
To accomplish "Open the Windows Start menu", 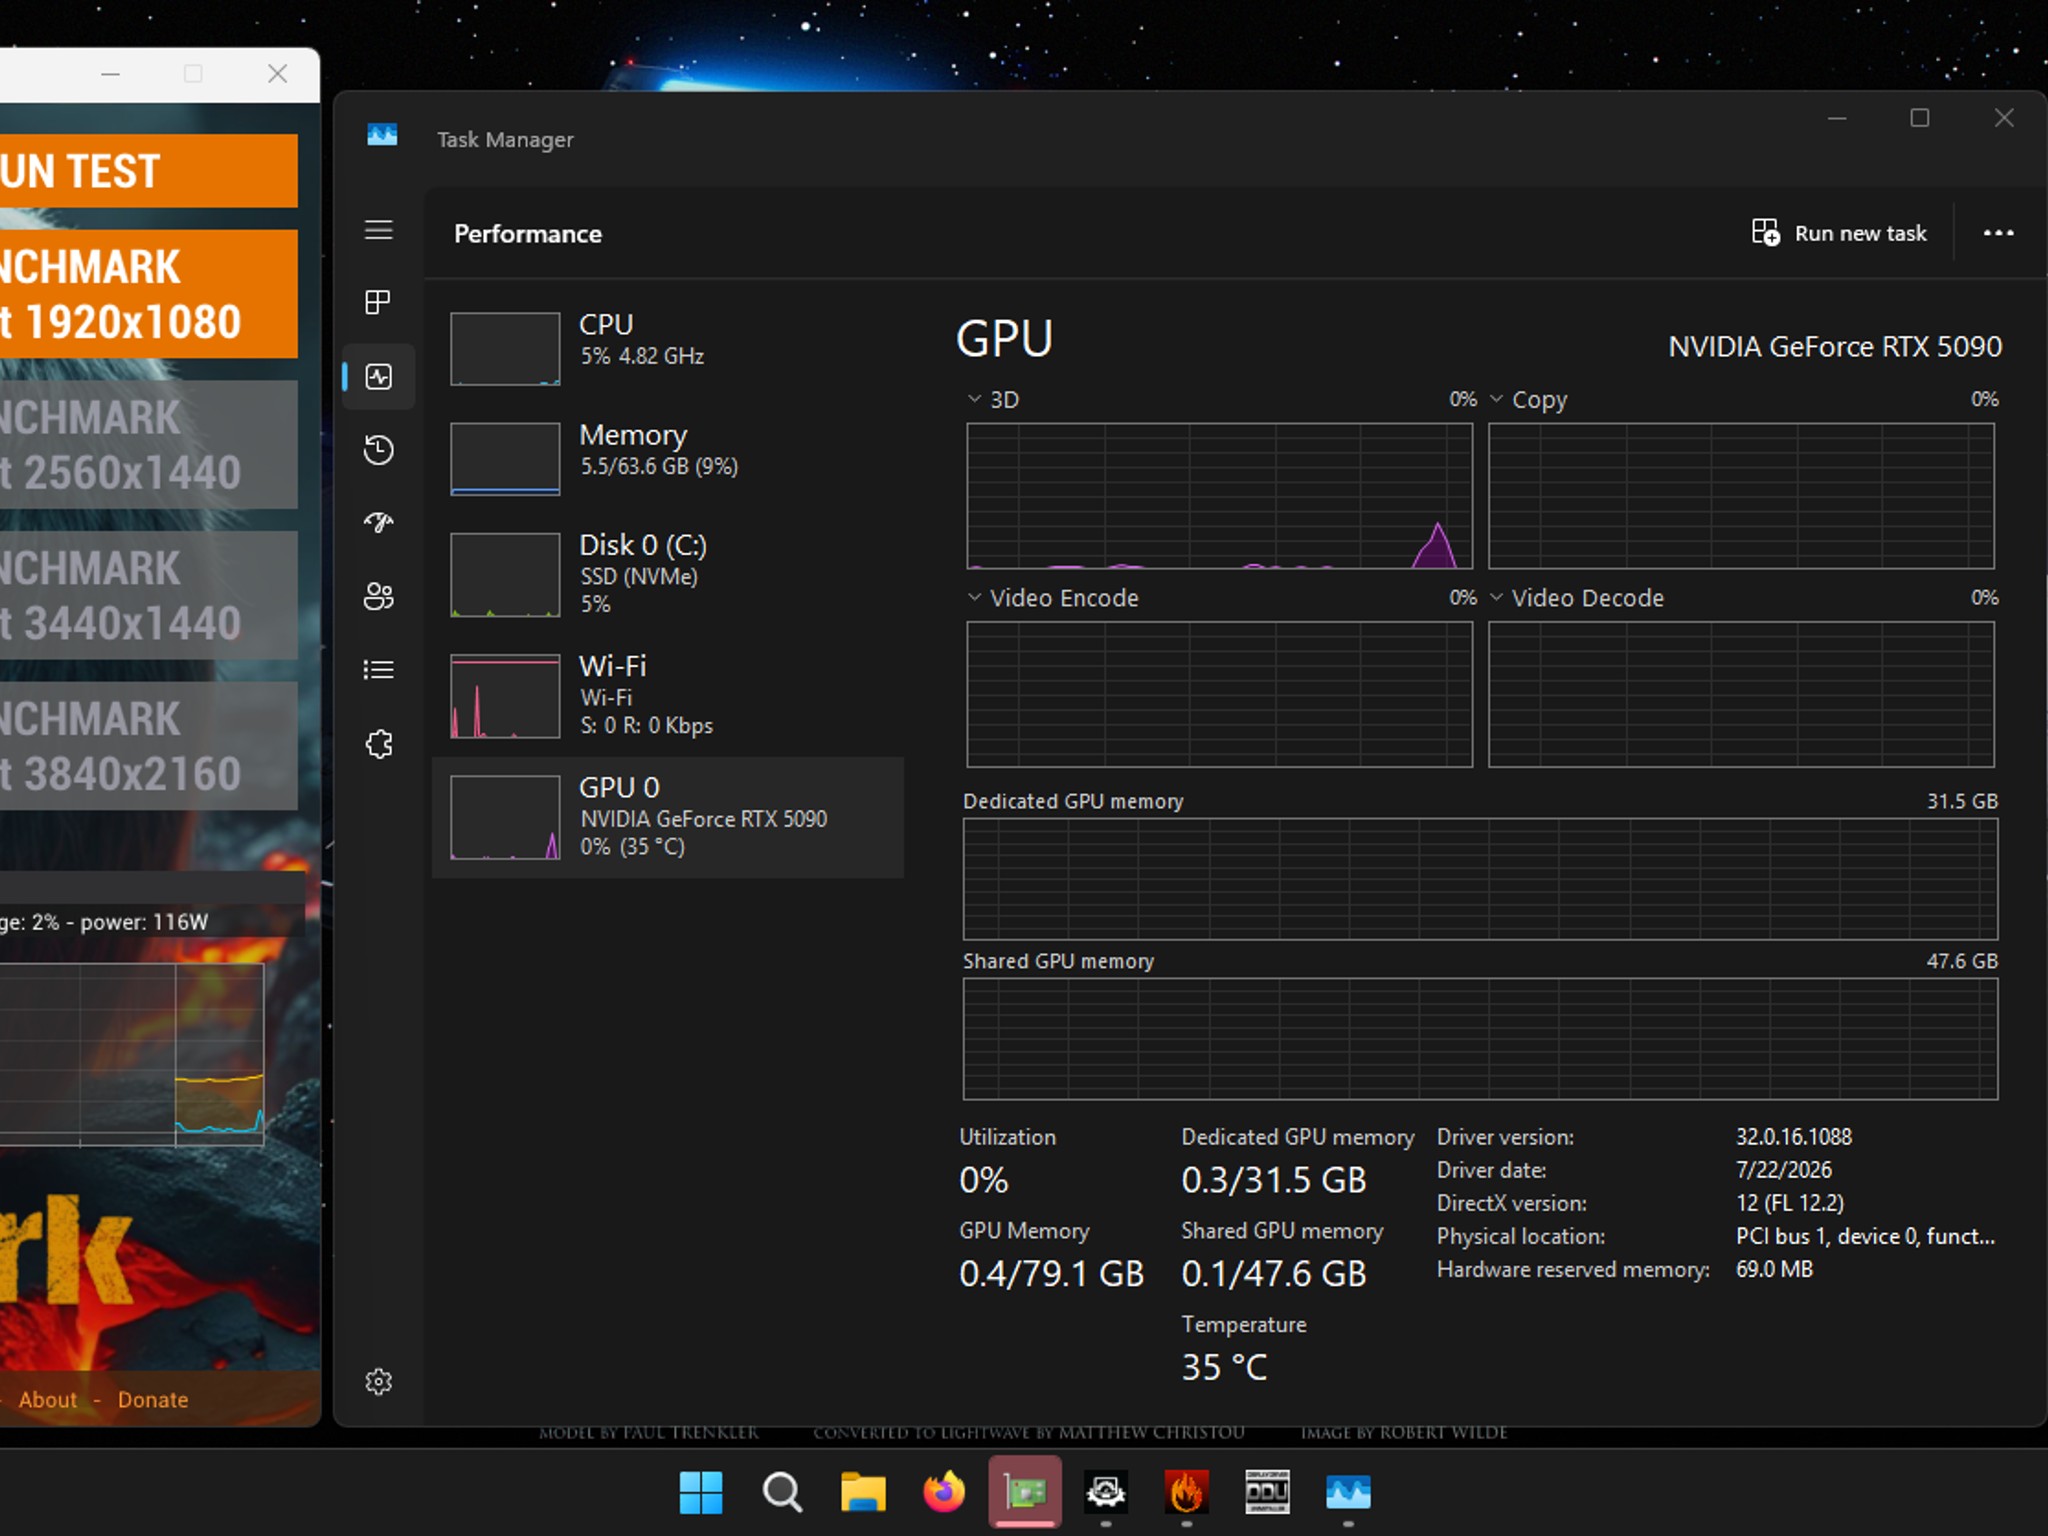I will 701,1493.
